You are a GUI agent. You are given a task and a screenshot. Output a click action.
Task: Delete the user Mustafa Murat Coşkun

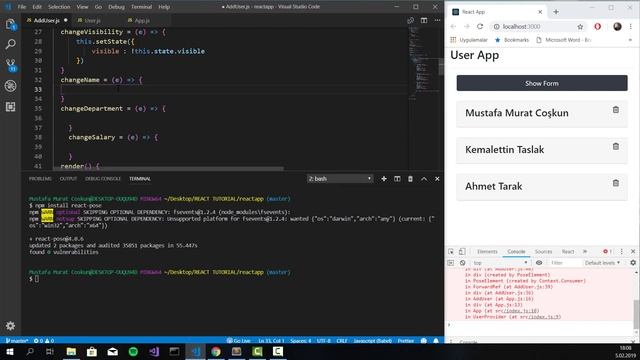[x=616, y=110]
